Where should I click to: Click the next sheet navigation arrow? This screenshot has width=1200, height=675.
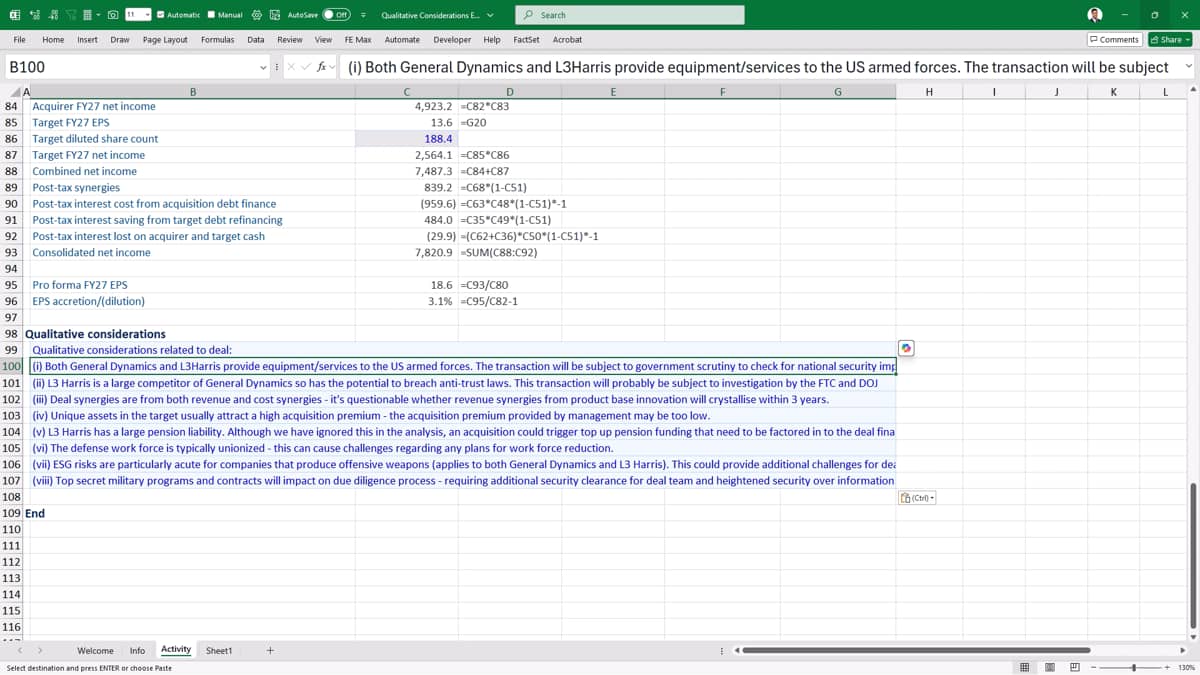click(x=41, y=650)
